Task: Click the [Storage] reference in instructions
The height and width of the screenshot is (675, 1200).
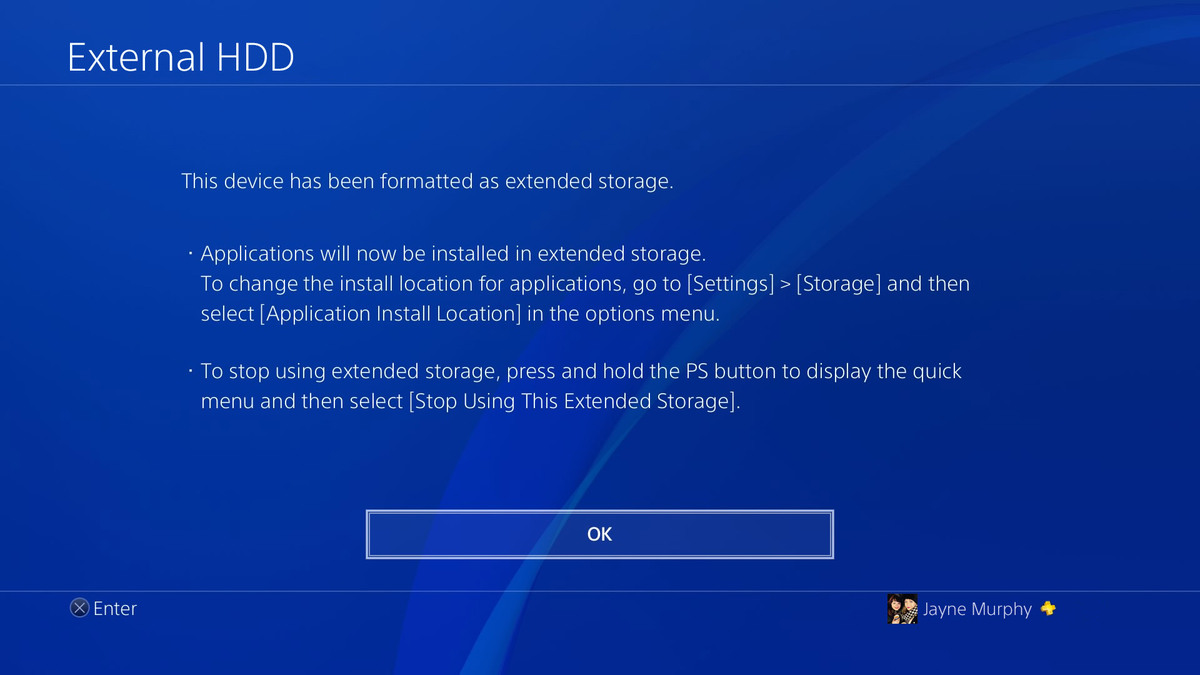Action: click(x=839, y=284)
